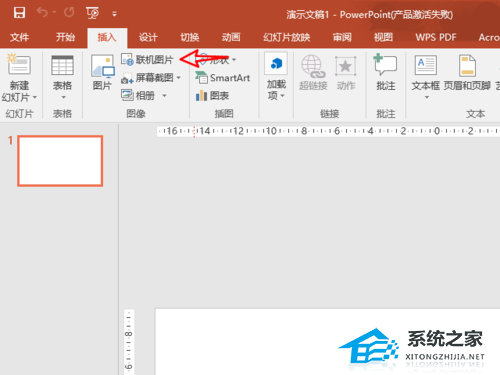
Task: Click the 屏幕截图 screenshot button
Action: 147,78
